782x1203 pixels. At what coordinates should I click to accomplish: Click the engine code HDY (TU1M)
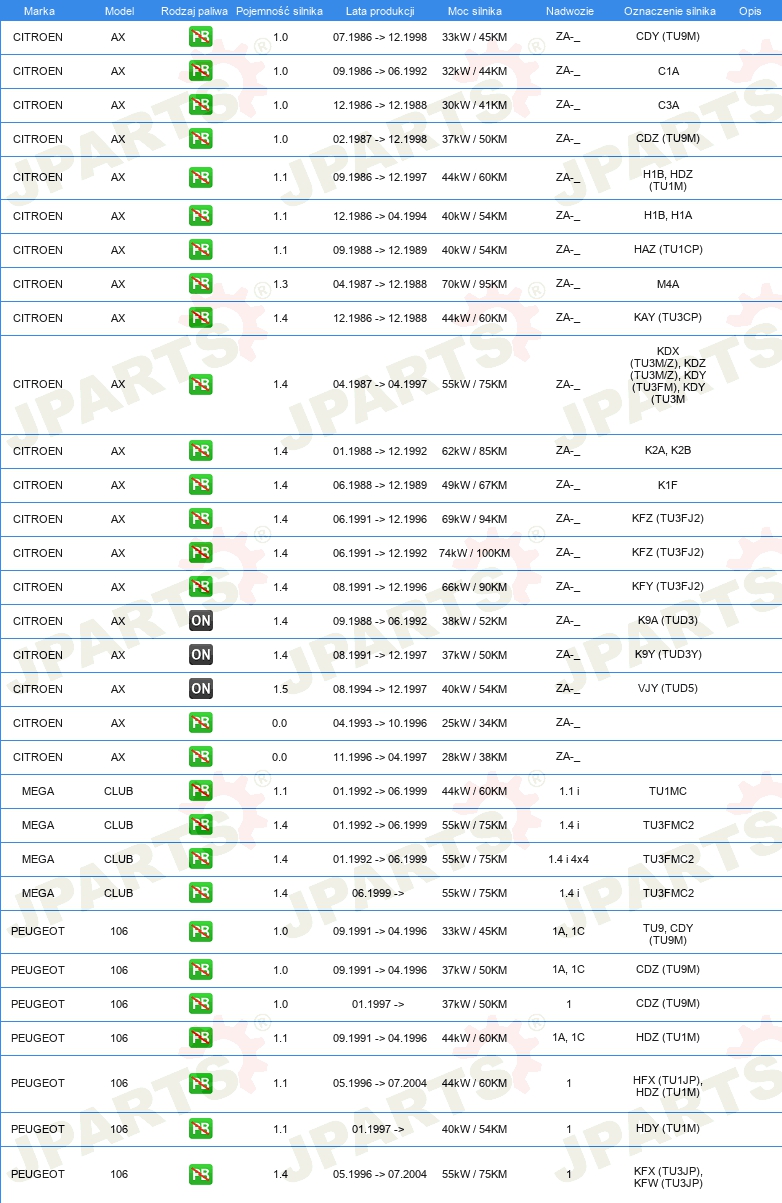pyautogui.click(x=668, y=1129)
